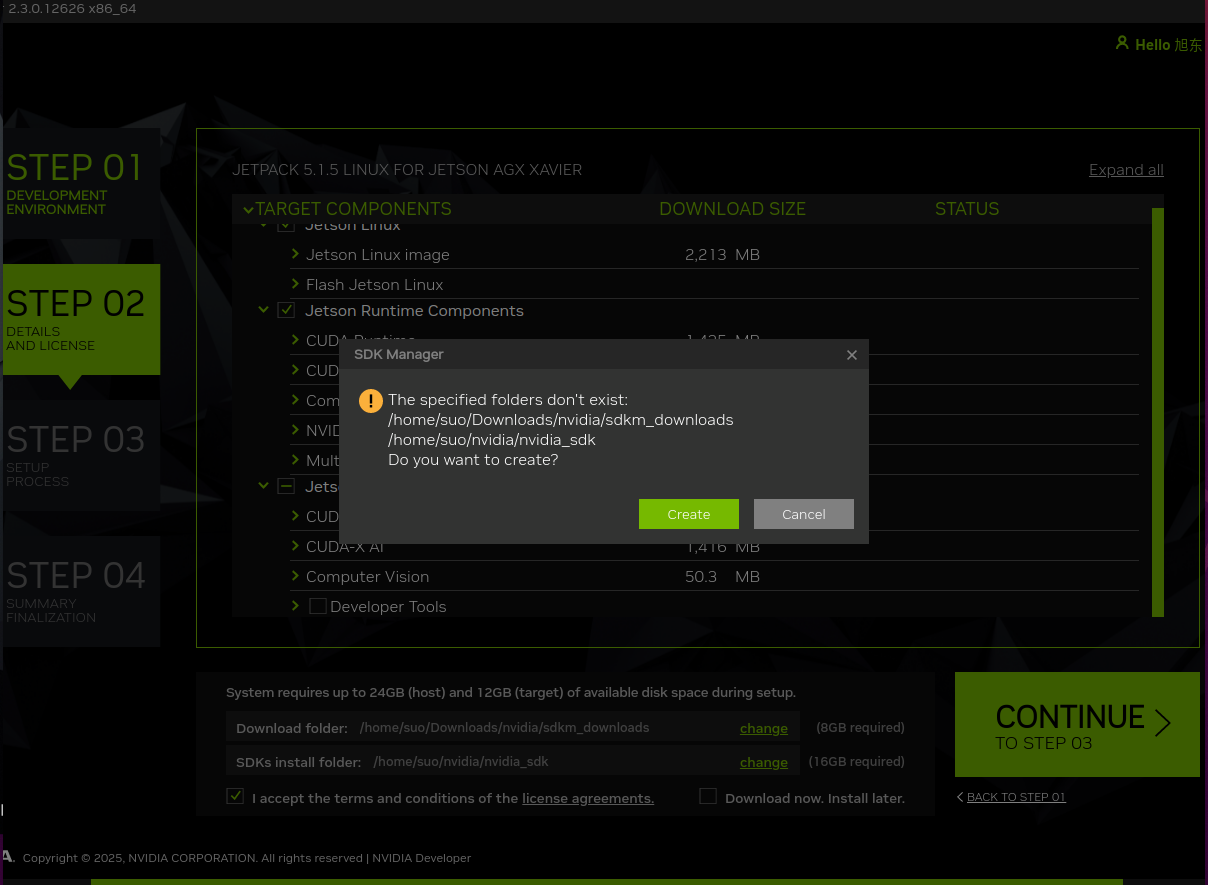Viewport: 1208px width, 885px height.
Task: Enable the Developer Tools checkbox
Action: click(x=318, y=606)
